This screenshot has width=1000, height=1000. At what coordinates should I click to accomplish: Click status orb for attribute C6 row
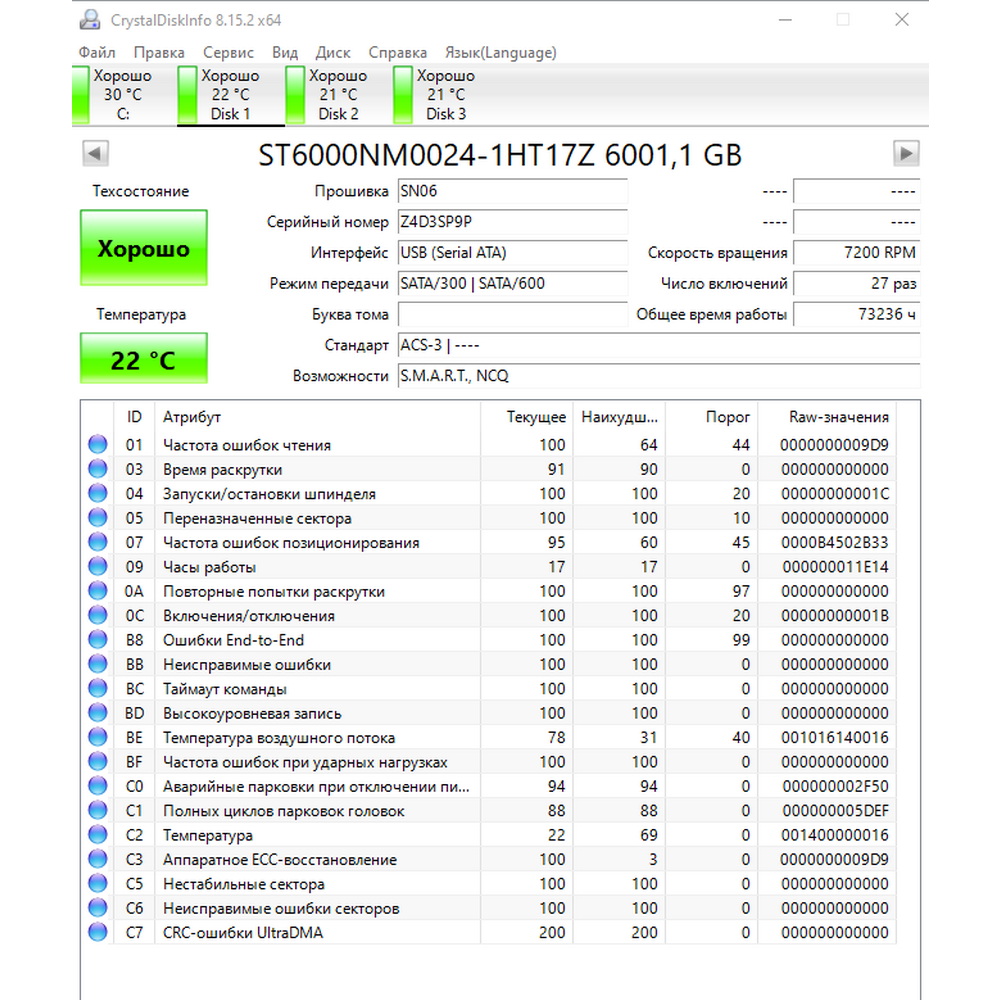(98, 908)
